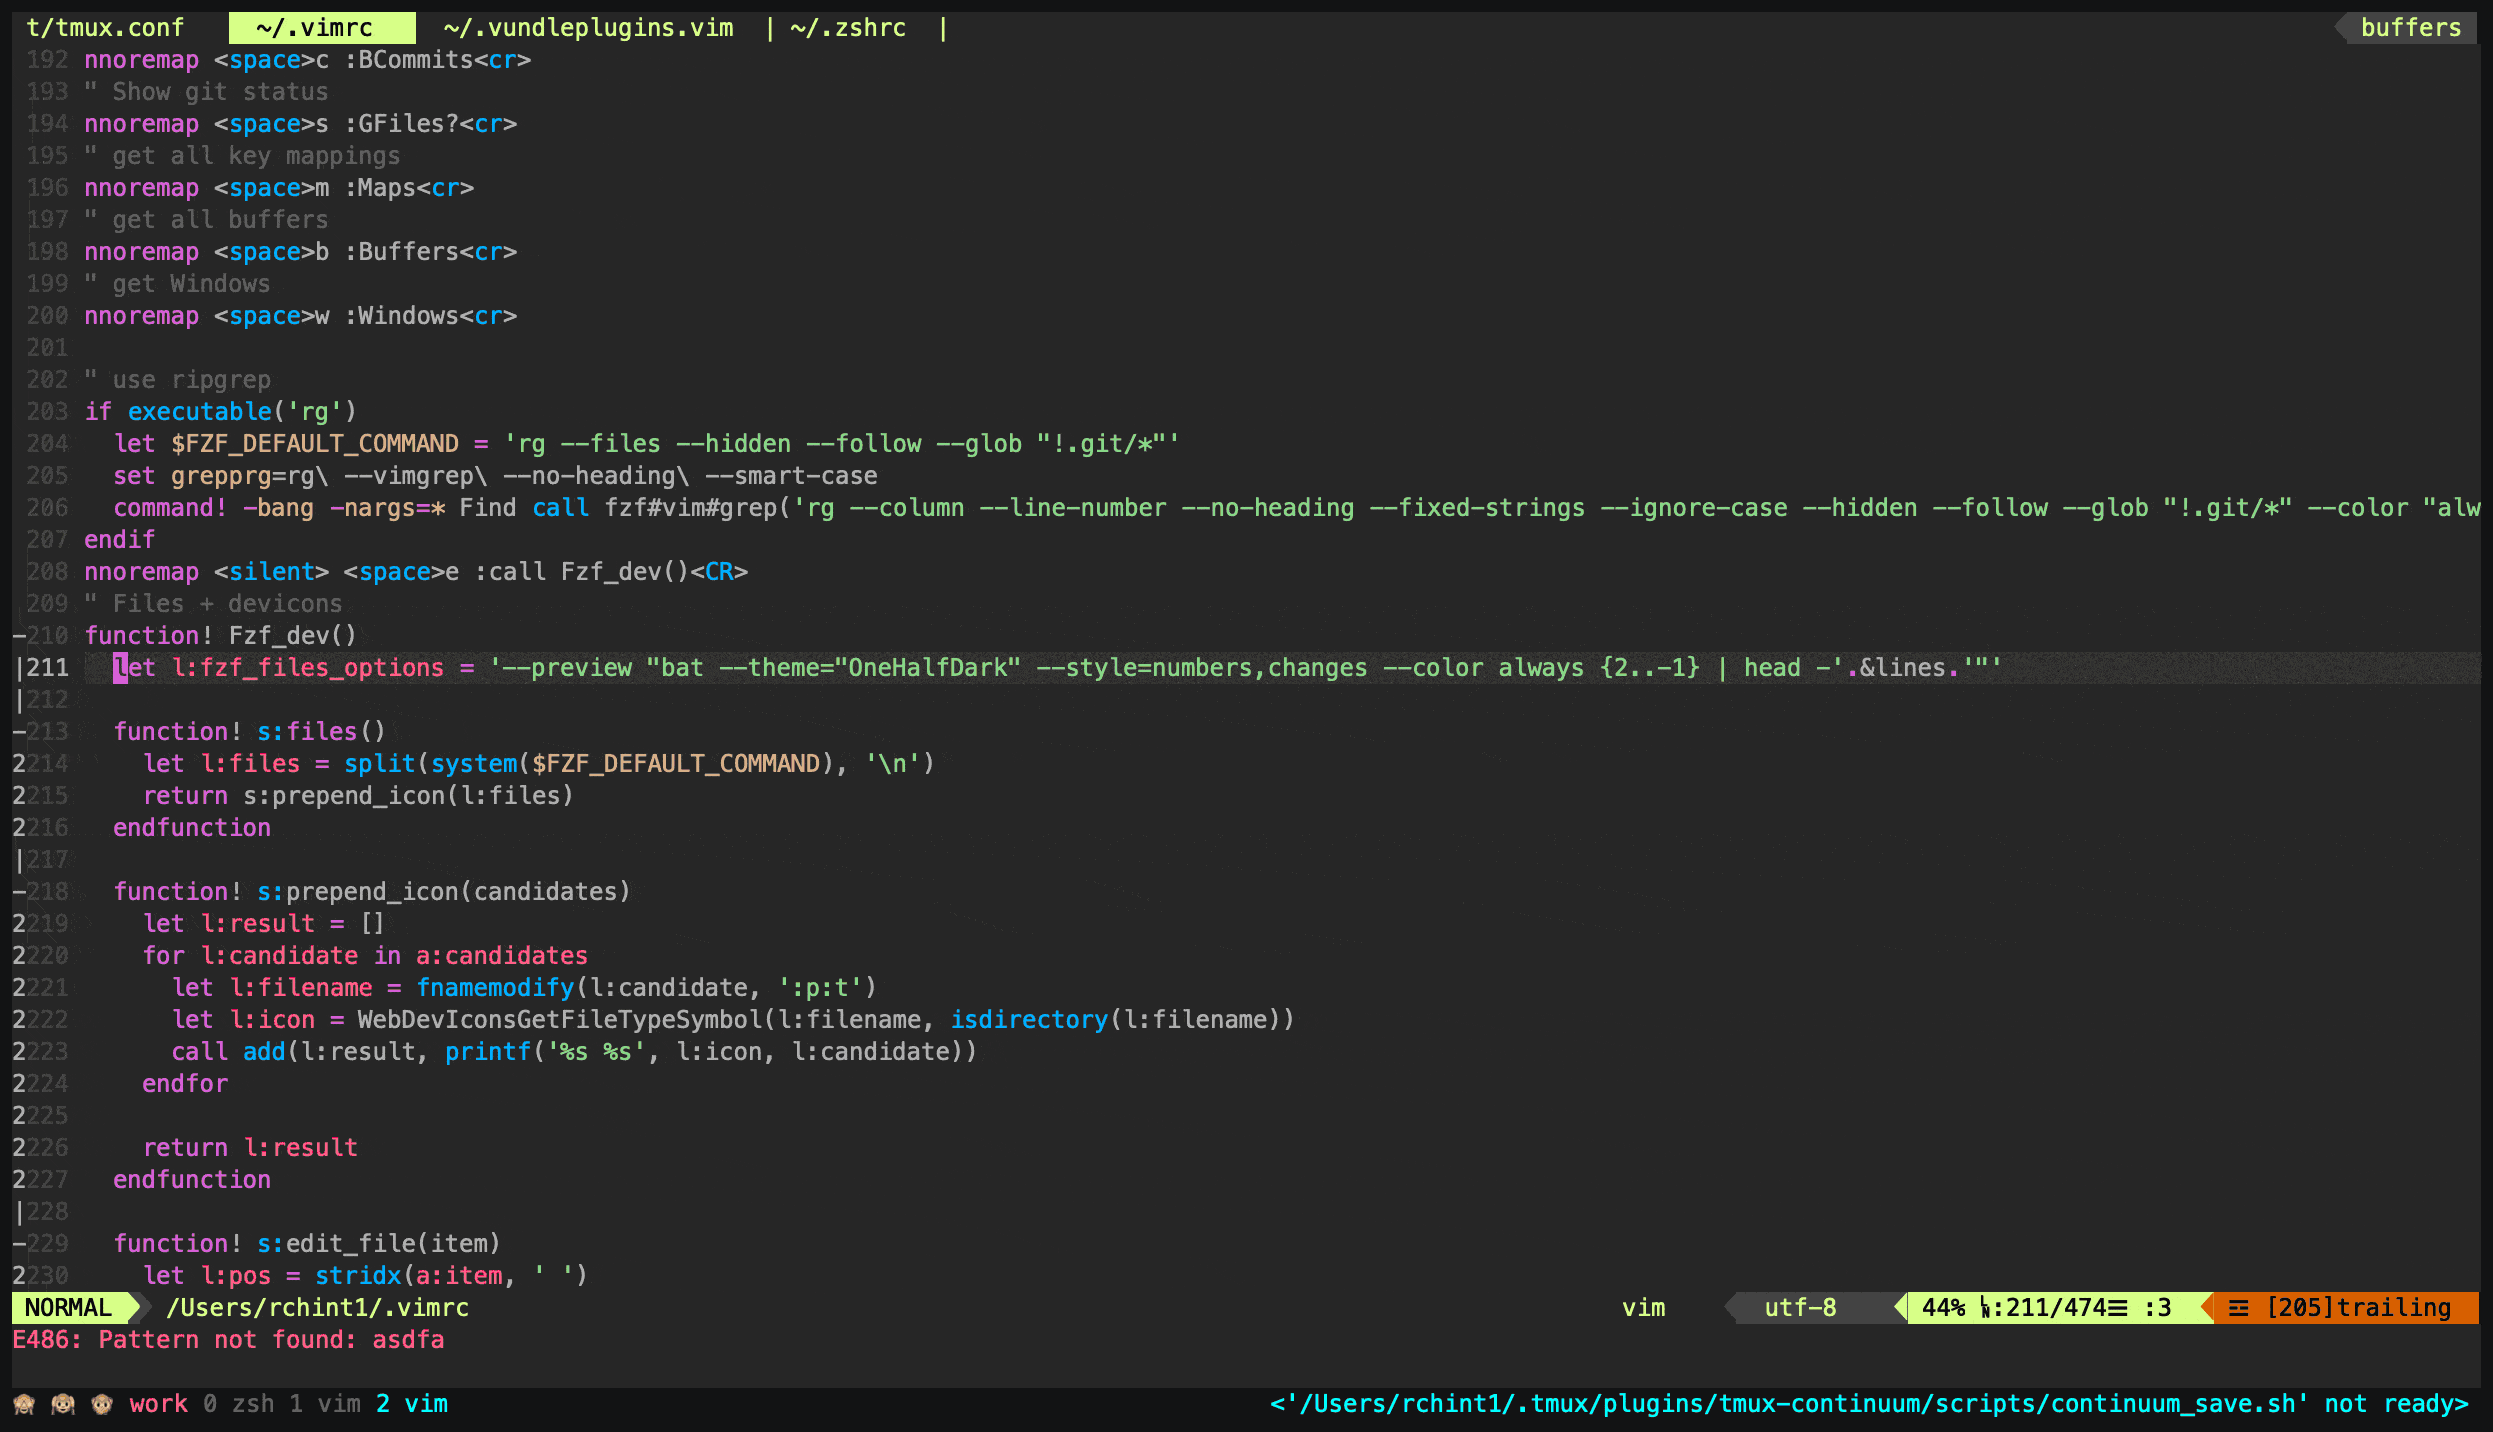Click the :Windows<cr> mapping line
The width and height of the screenshot is (2493, 1432).
300,316
